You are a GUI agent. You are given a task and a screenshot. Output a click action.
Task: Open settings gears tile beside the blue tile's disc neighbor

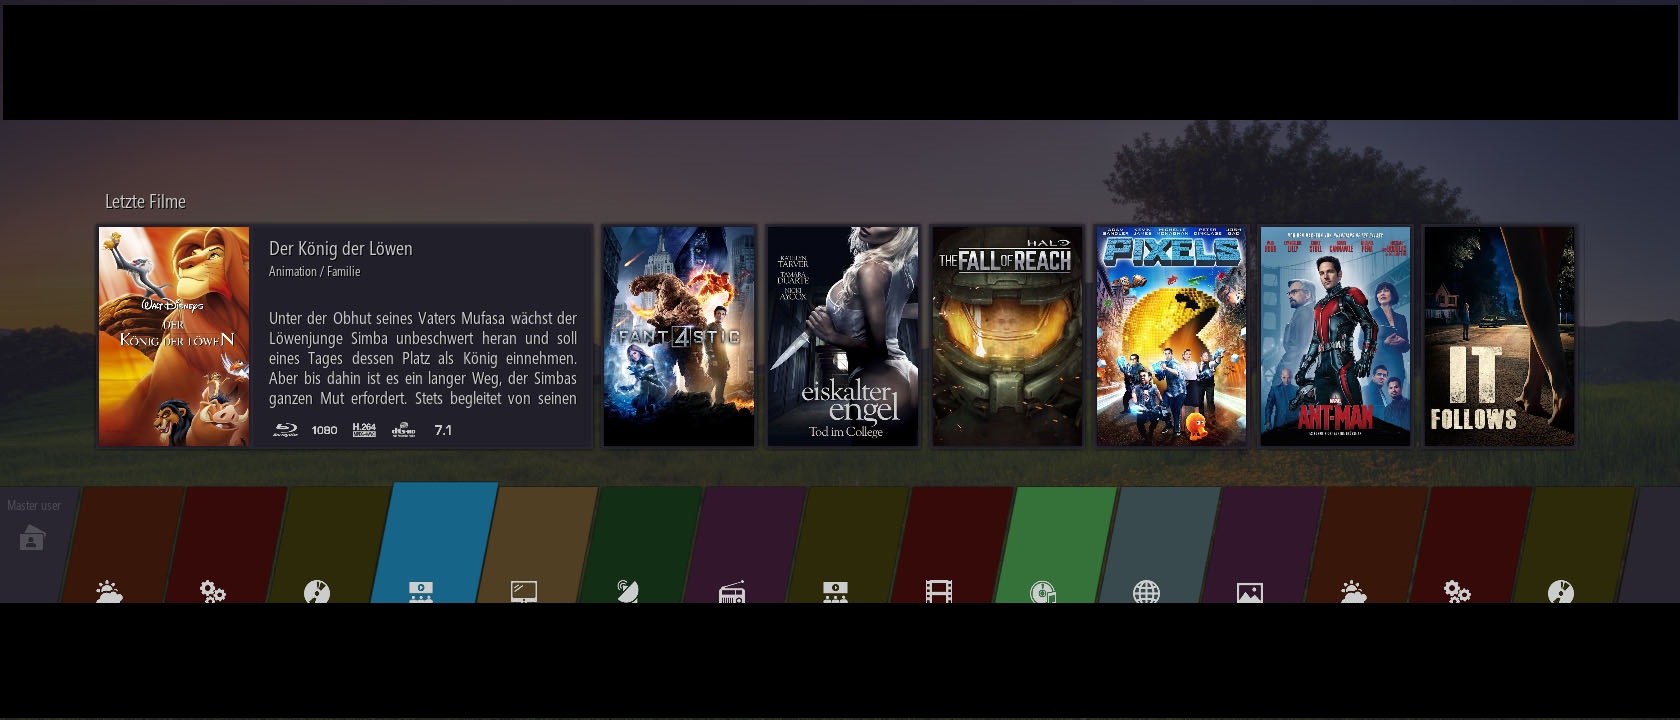pos(226,545)
